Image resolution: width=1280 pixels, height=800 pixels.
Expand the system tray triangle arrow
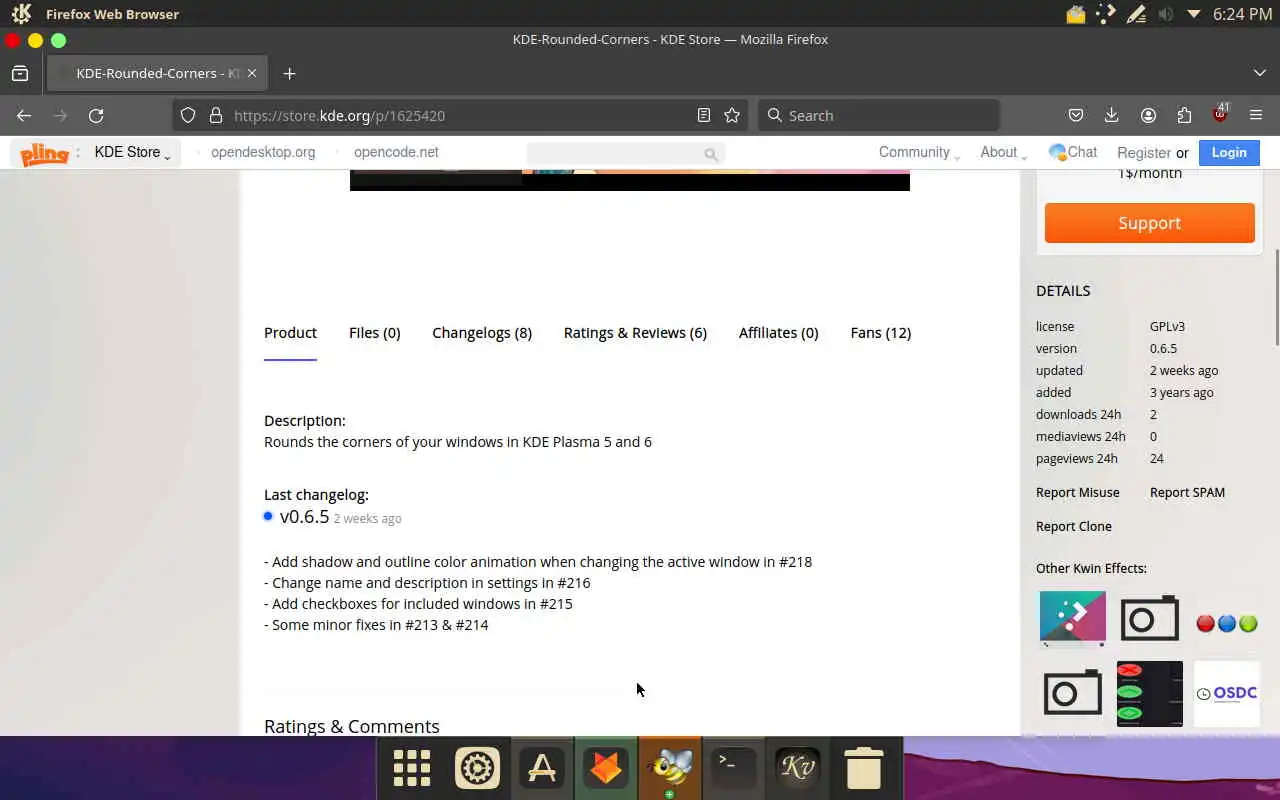pos(1194,14)
